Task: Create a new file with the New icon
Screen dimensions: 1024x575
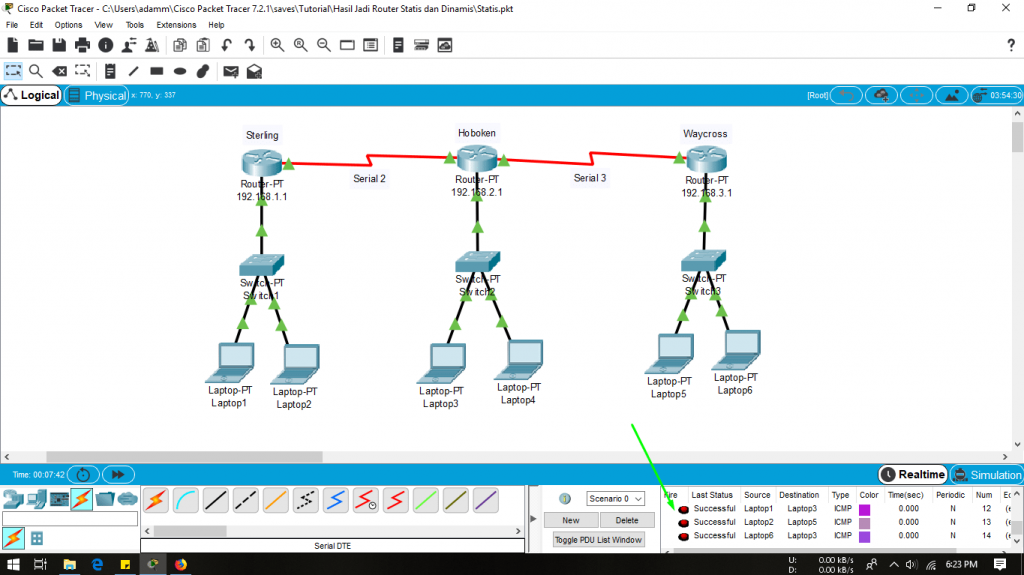Action: (x=12, y=45)
